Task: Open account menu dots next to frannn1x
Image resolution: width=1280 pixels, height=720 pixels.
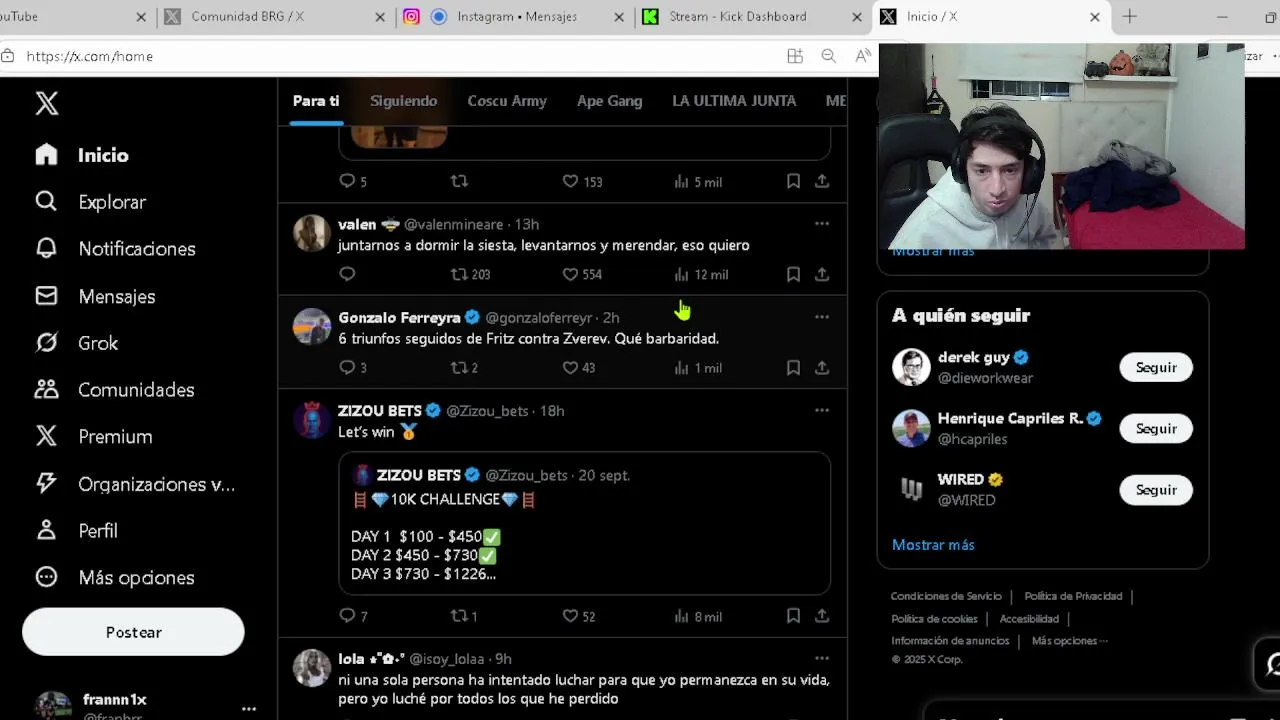Action: (x=249, y=708)
